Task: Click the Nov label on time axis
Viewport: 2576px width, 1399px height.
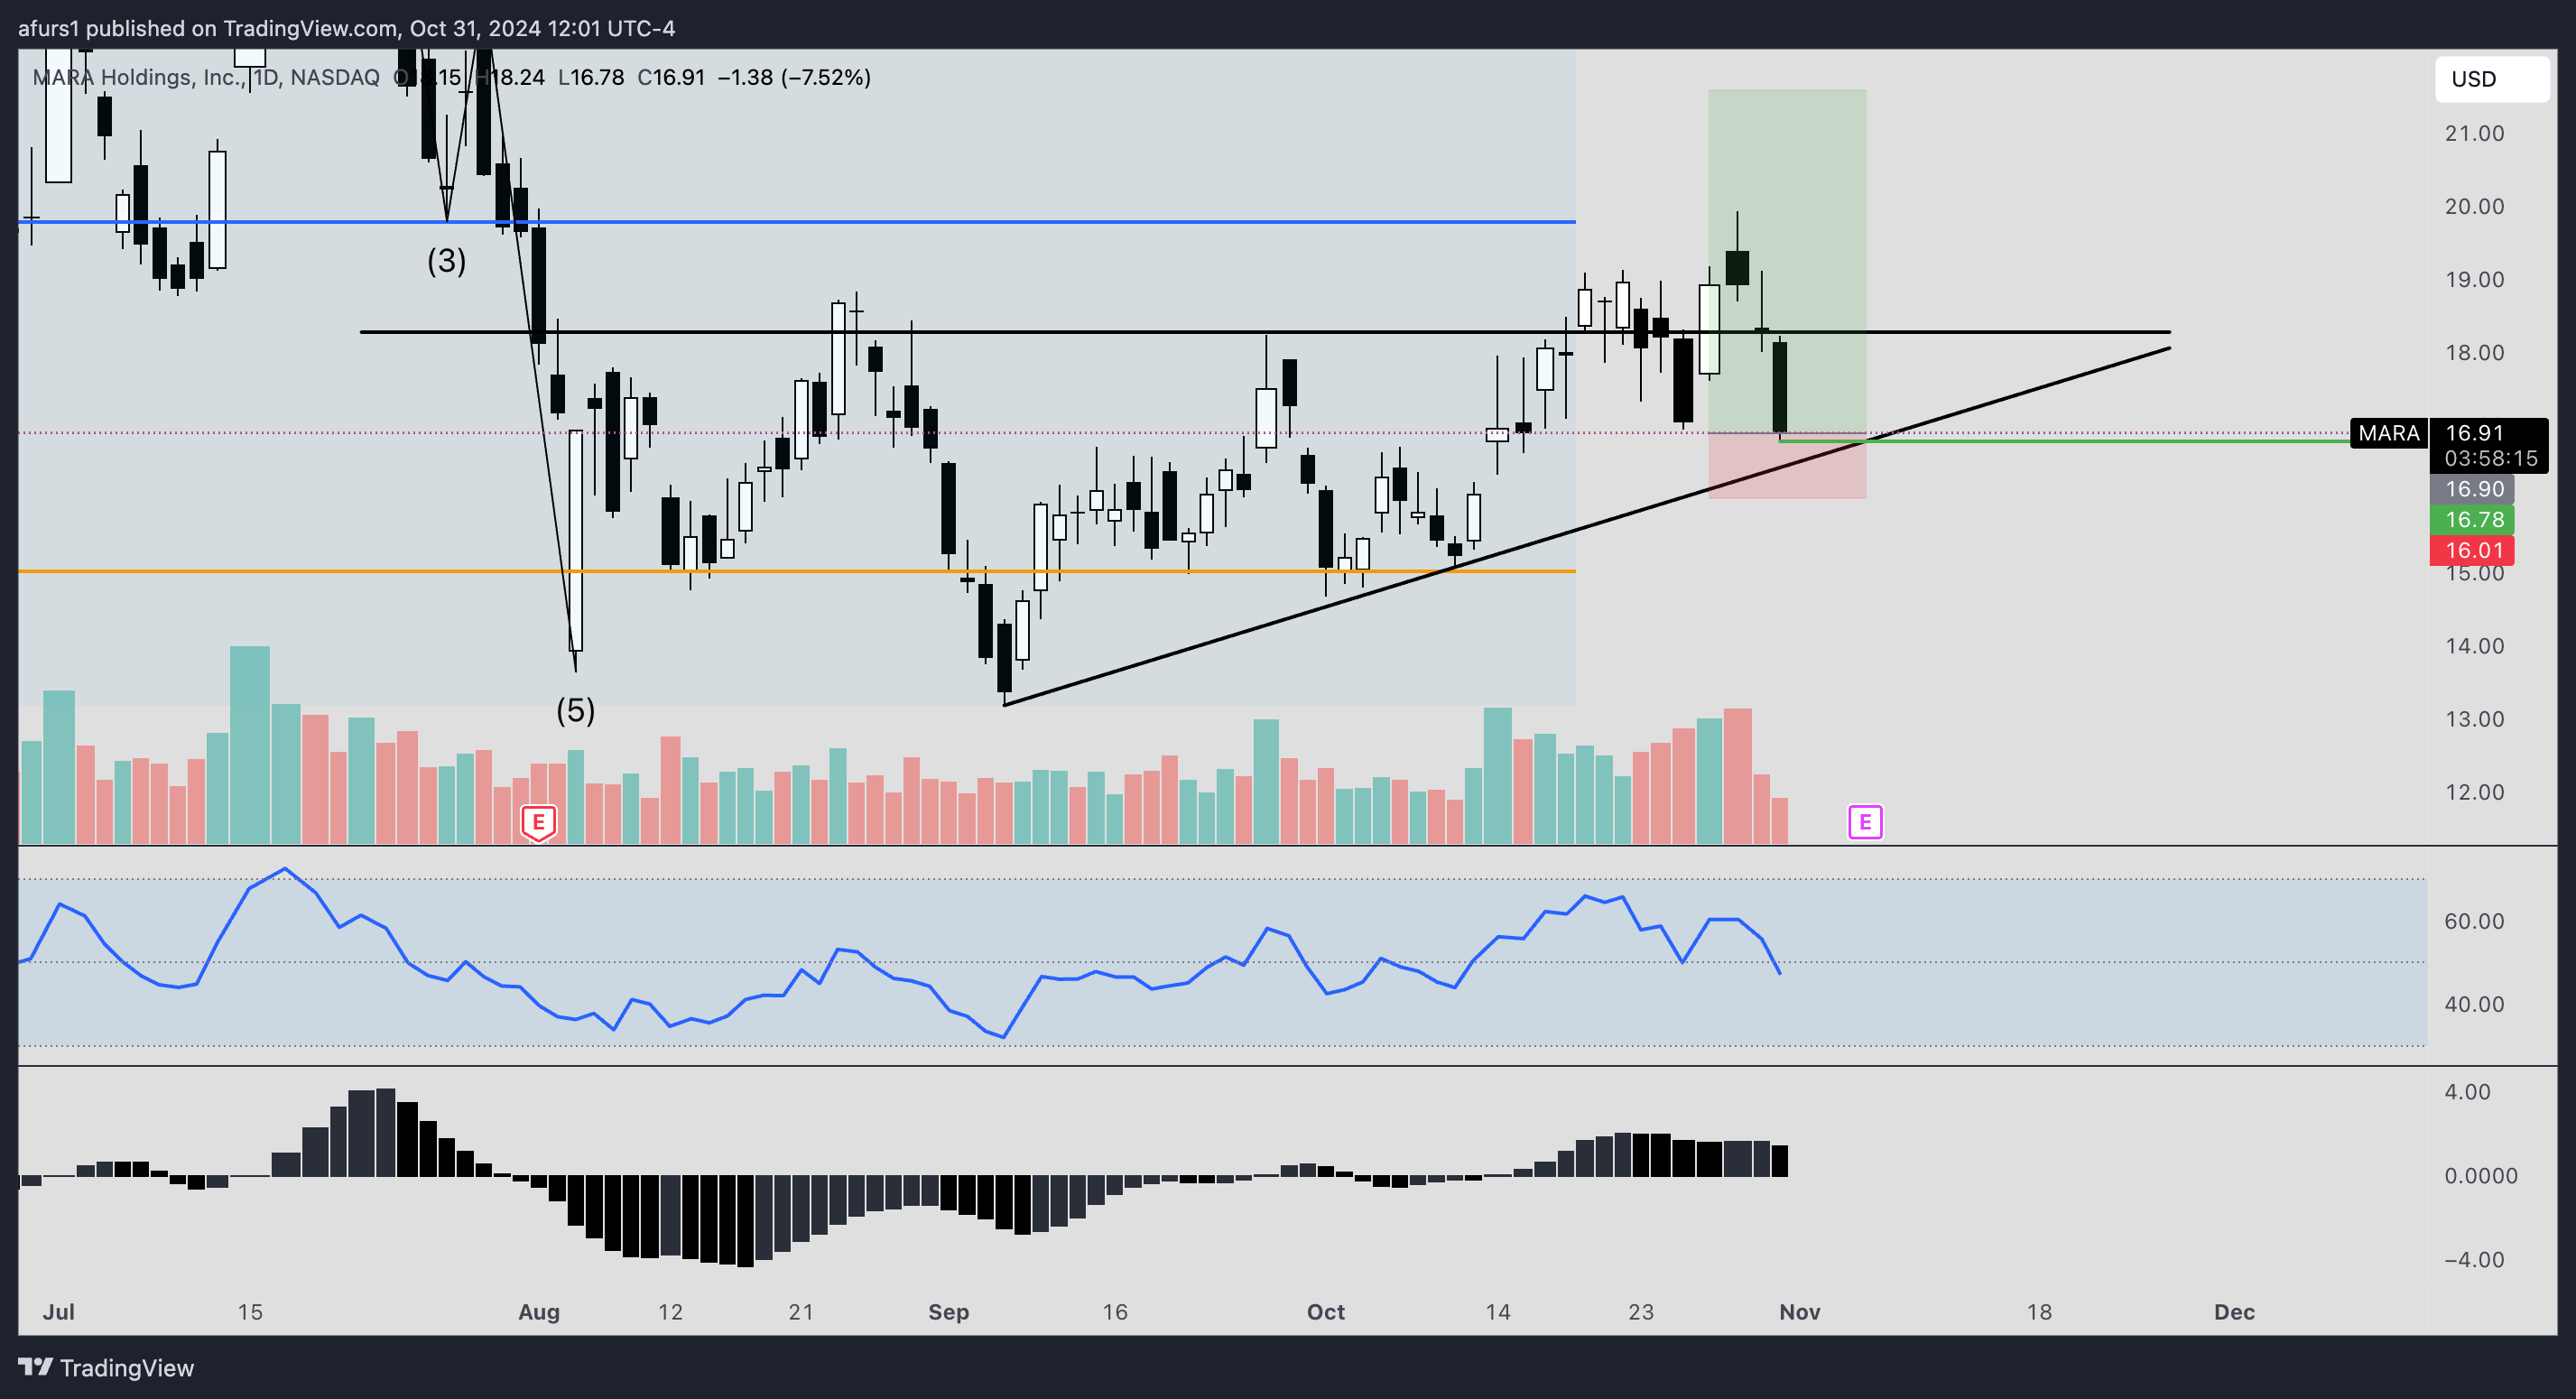Action: click(x=1799, y=1312)
